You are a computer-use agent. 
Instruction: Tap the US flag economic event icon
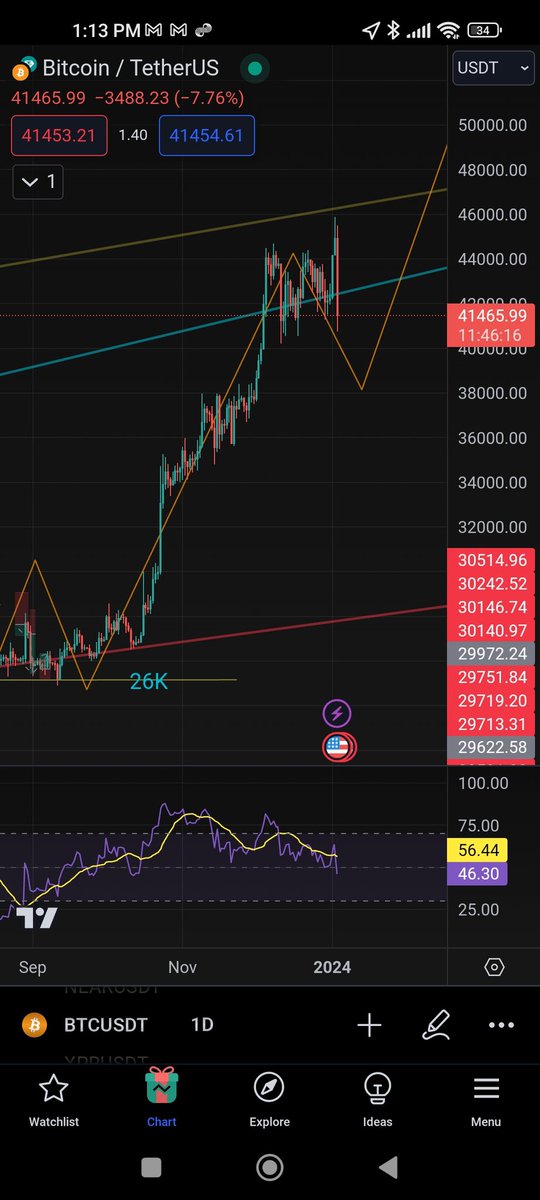click(x=338, y=746)
